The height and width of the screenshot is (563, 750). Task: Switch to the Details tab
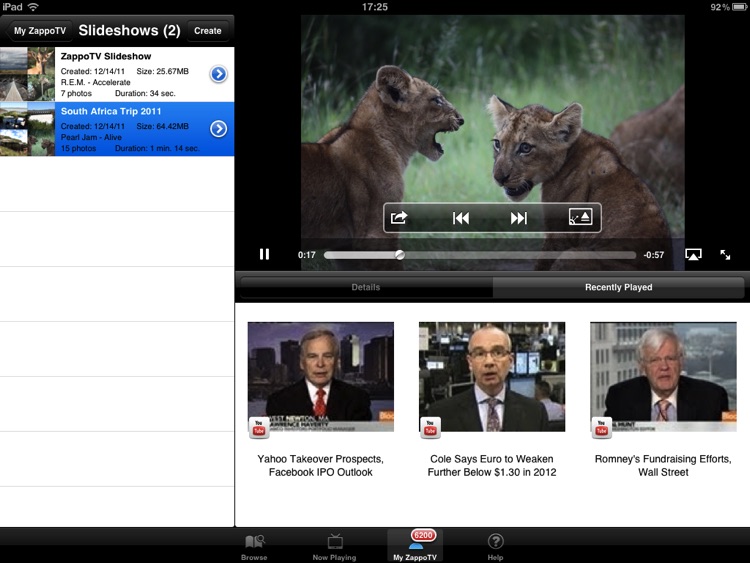[366, 287]
